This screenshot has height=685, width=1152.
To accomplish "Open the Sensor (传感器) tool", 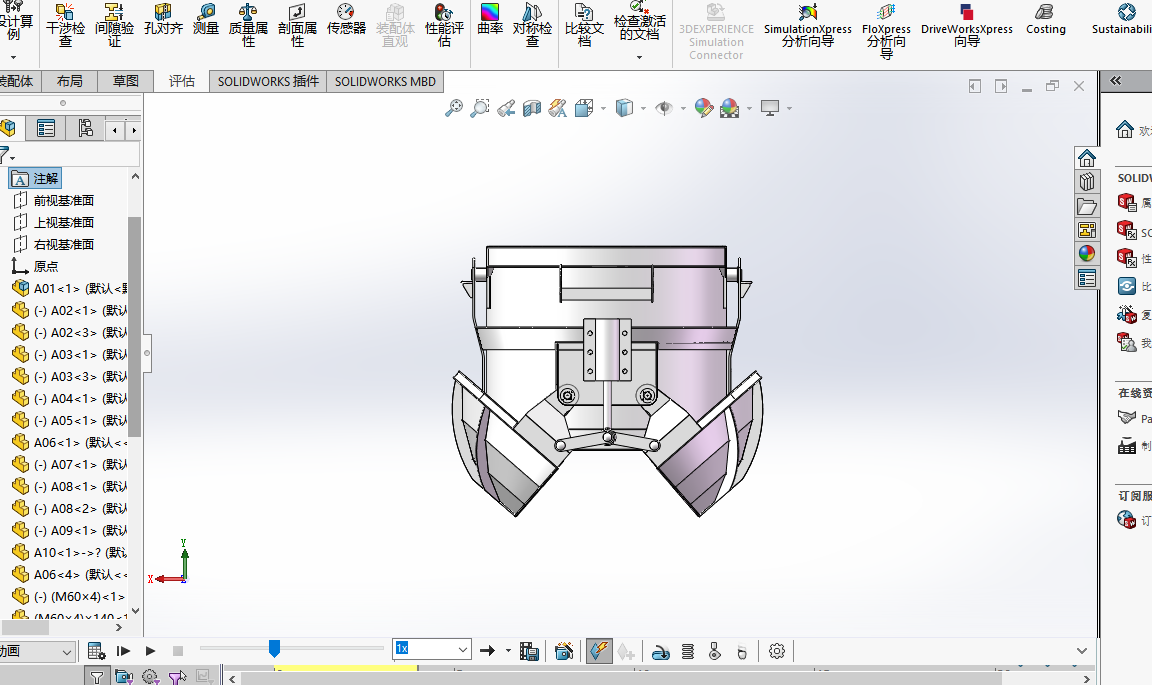I will click(346, 20).
